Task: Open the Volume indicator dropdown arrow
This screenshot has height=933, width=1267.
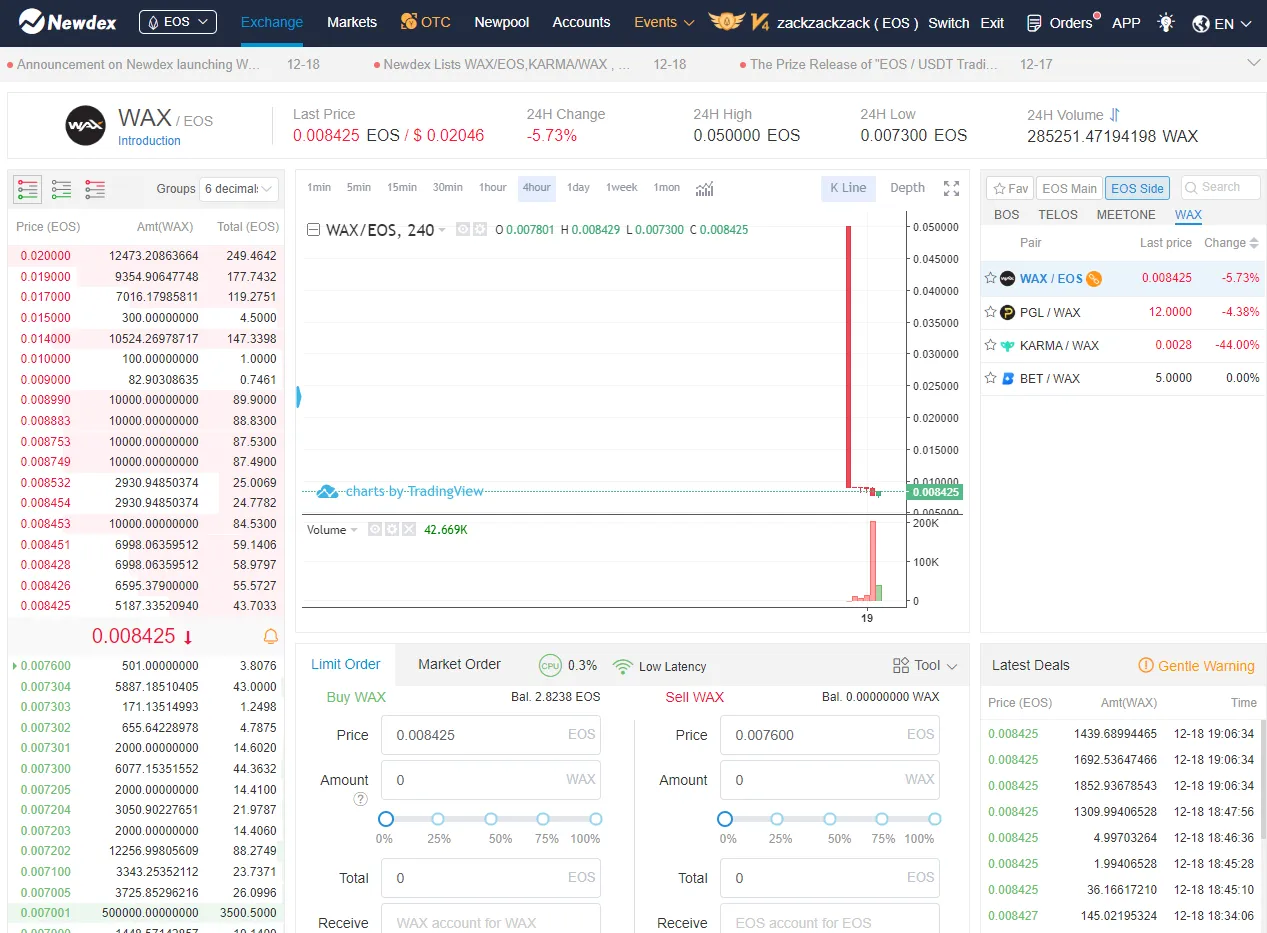Action: point(354,530)
